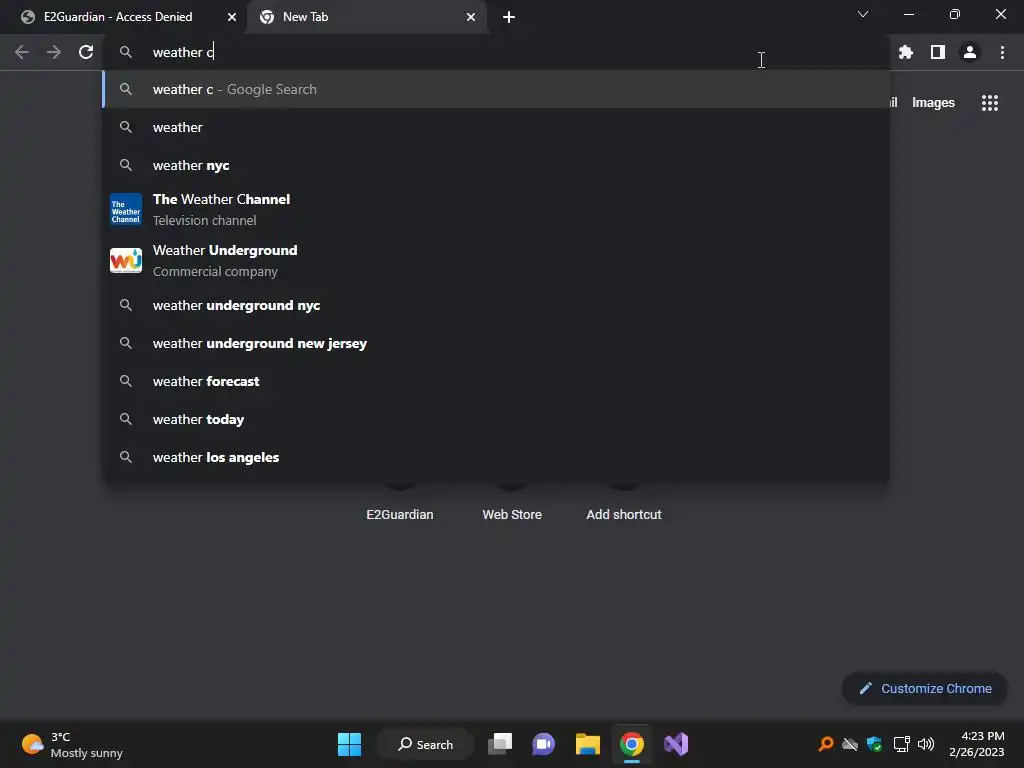
Task: Select the 'weather today' suggestion
Action: (496, 419)
